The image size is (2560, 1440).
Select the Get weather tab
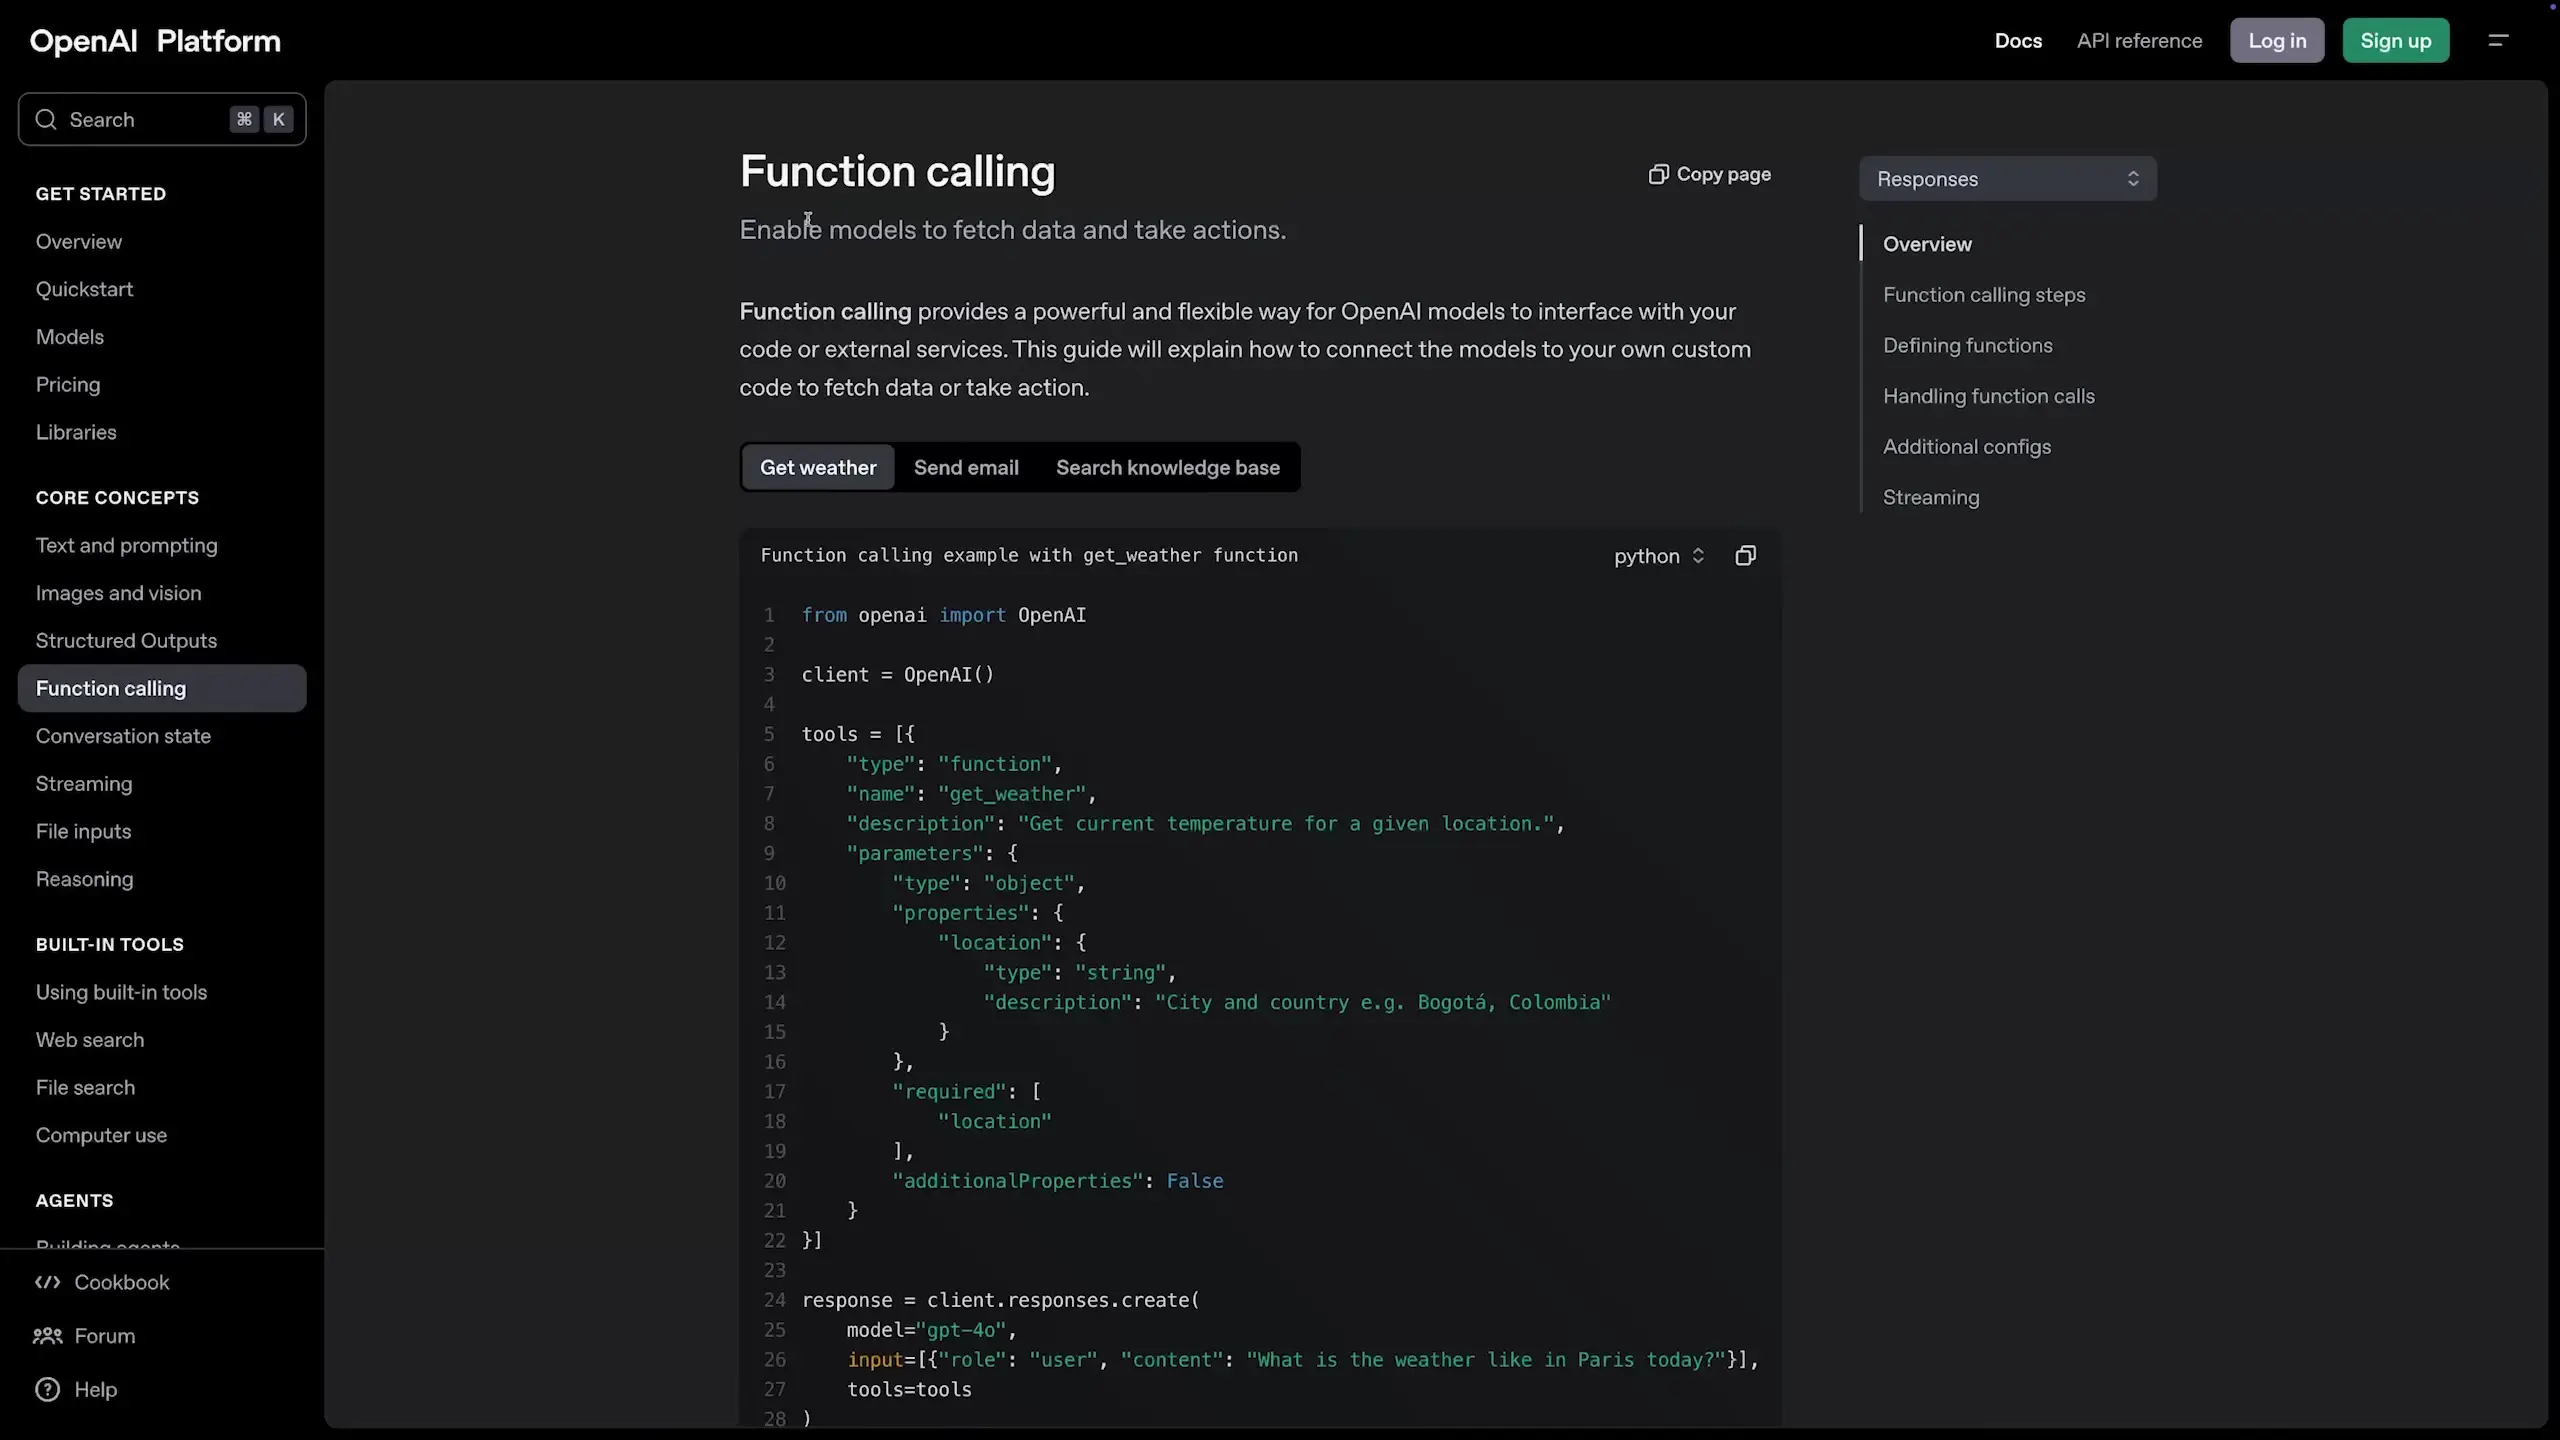(x=818, y=467)
